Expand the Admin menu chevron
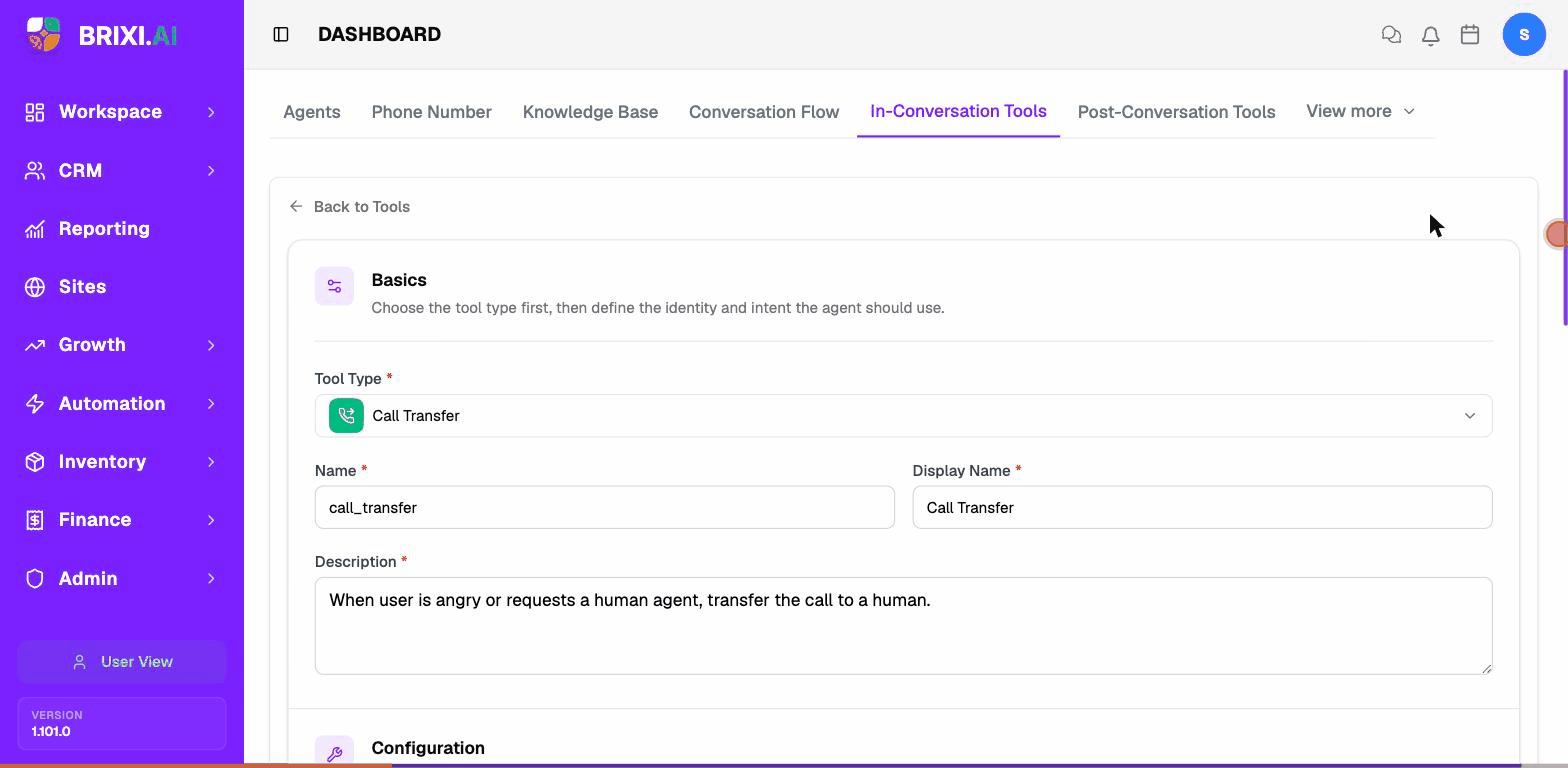This screenshot has height=768, width=1568. [211, 579]
